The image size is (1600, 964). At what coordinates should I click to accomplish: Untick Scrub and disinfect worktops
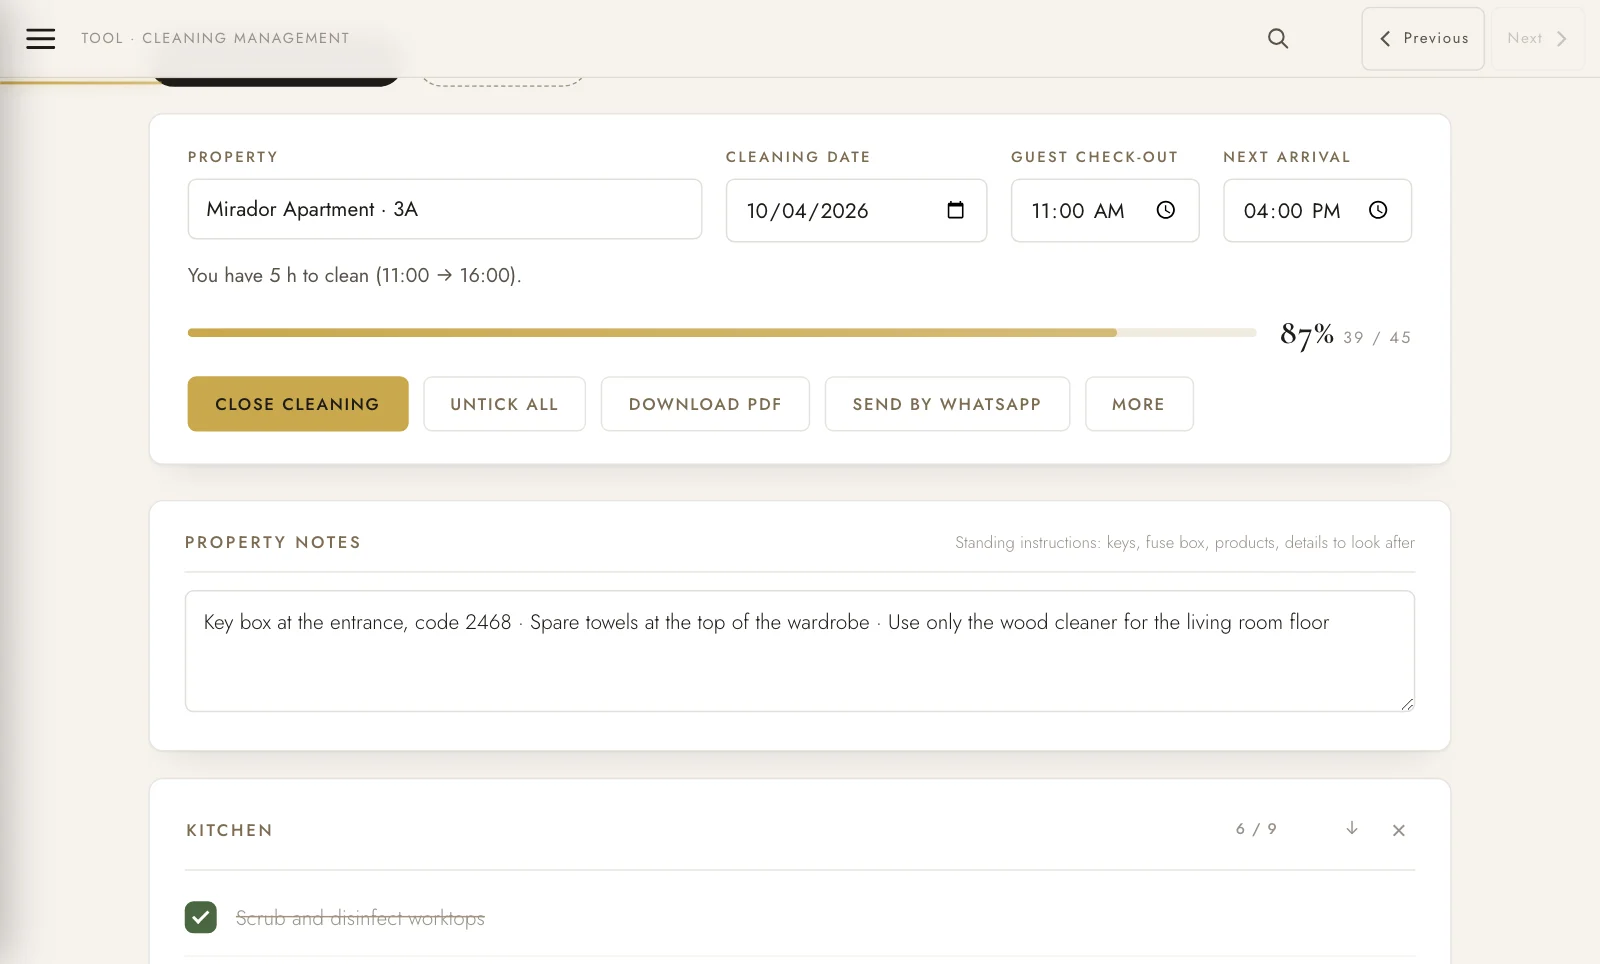click(x=201, y=917)
